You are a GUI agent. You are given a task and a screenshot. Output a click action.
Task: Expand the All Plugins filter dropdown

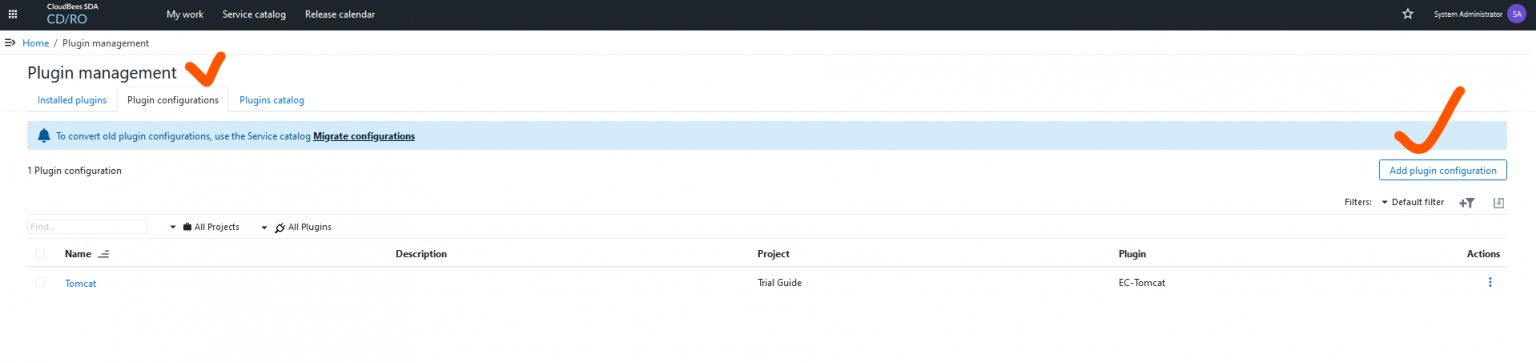(296, 227)
